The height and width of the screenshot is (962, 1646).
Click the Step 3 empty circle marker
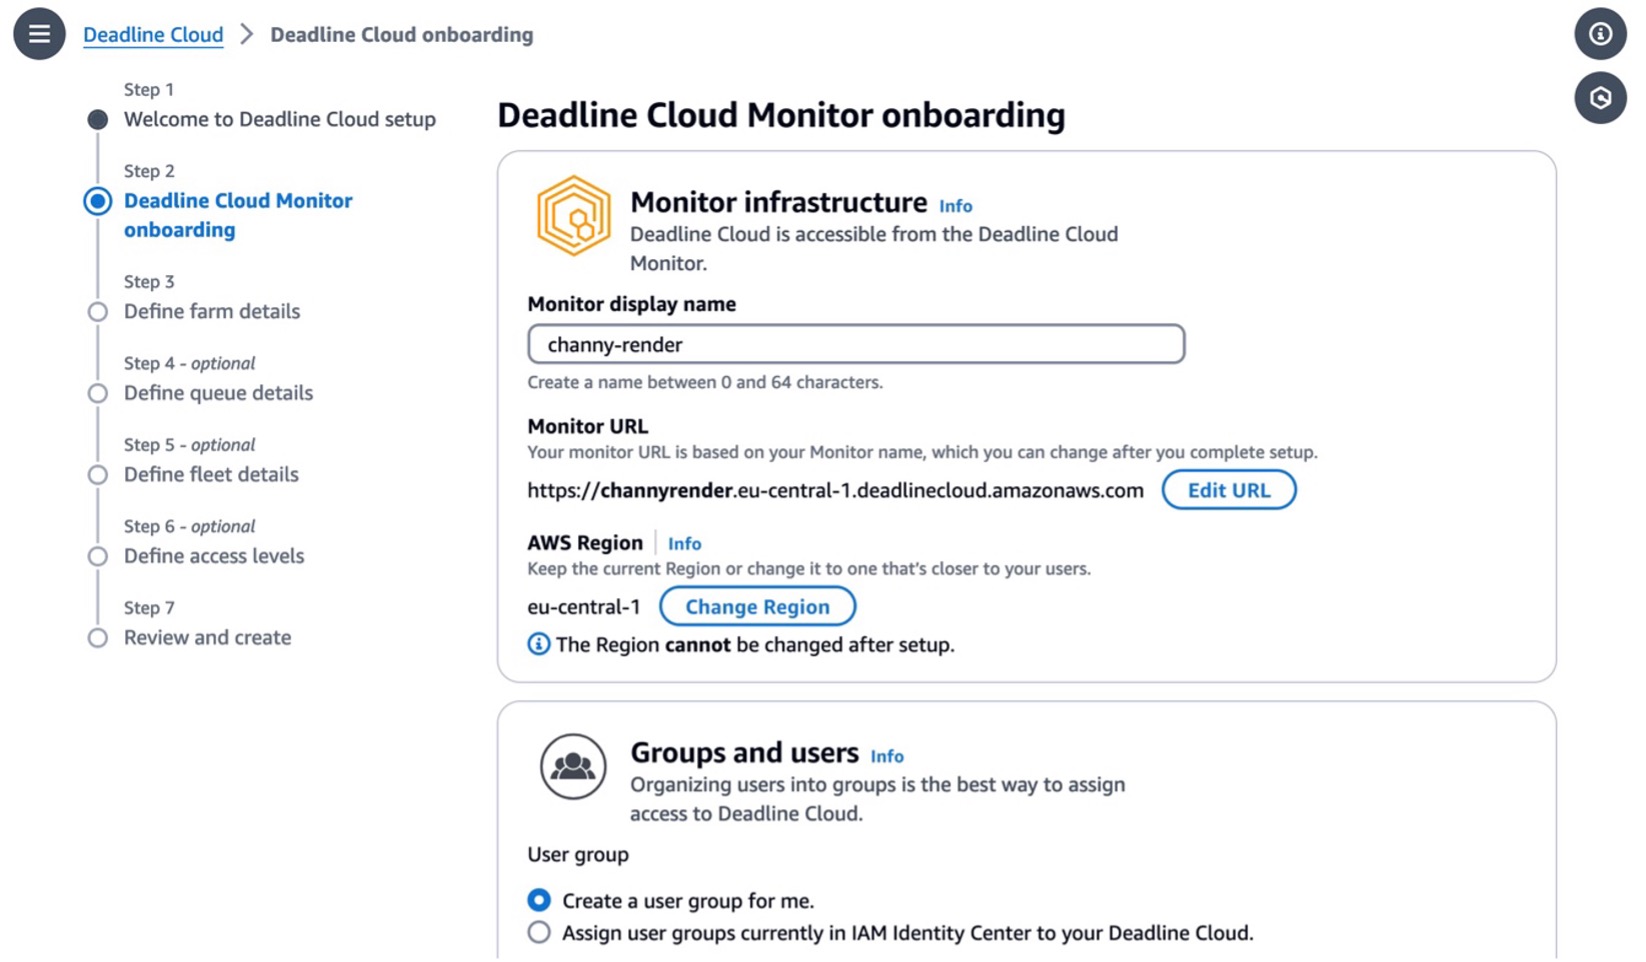coord(97,312)
